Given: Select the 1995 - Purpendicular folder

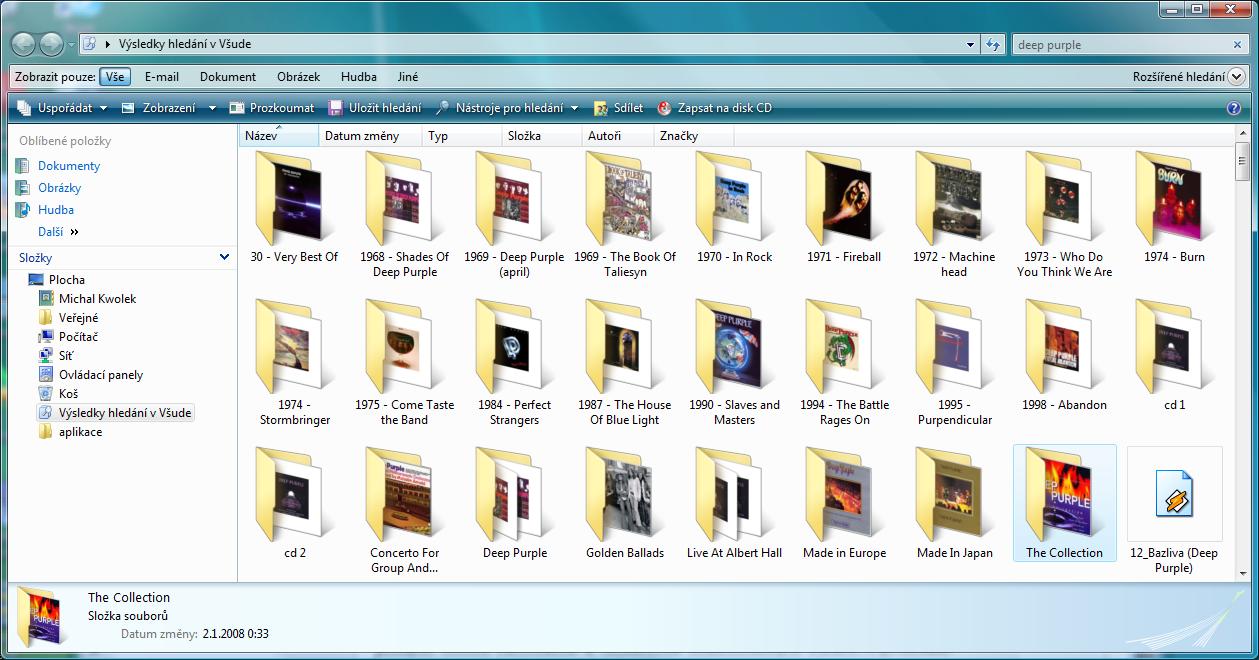Looking at the screenshot, I should pos(954,363).
